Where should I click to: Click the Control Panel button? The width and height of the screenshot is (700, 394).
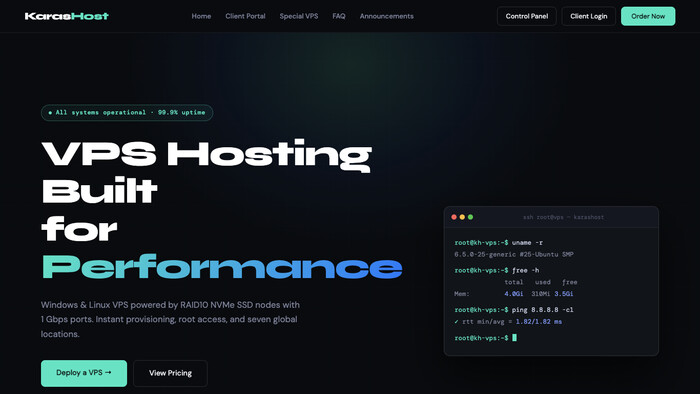tap(527, 16)
